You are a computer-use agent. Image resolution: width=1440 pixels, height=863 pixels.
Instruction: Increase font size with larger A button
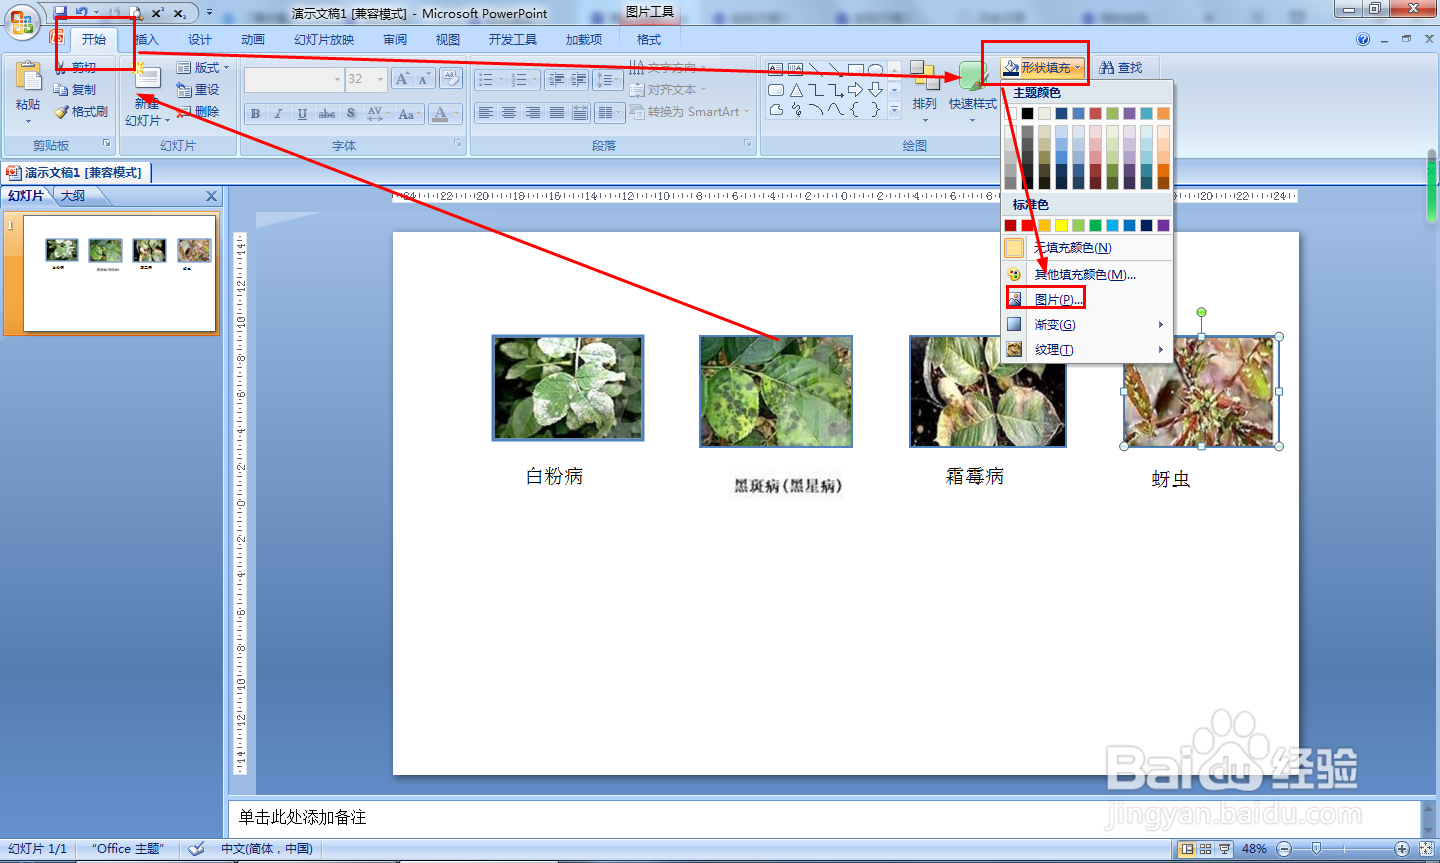click(402, 79)
